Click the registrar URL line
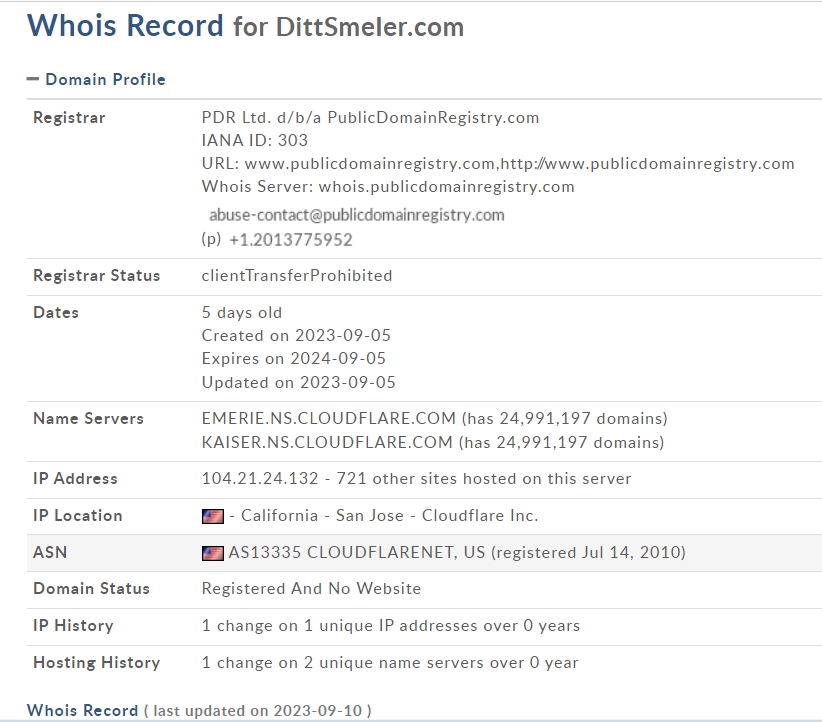The height and width of the screenshot is (722, 822). 498,164
